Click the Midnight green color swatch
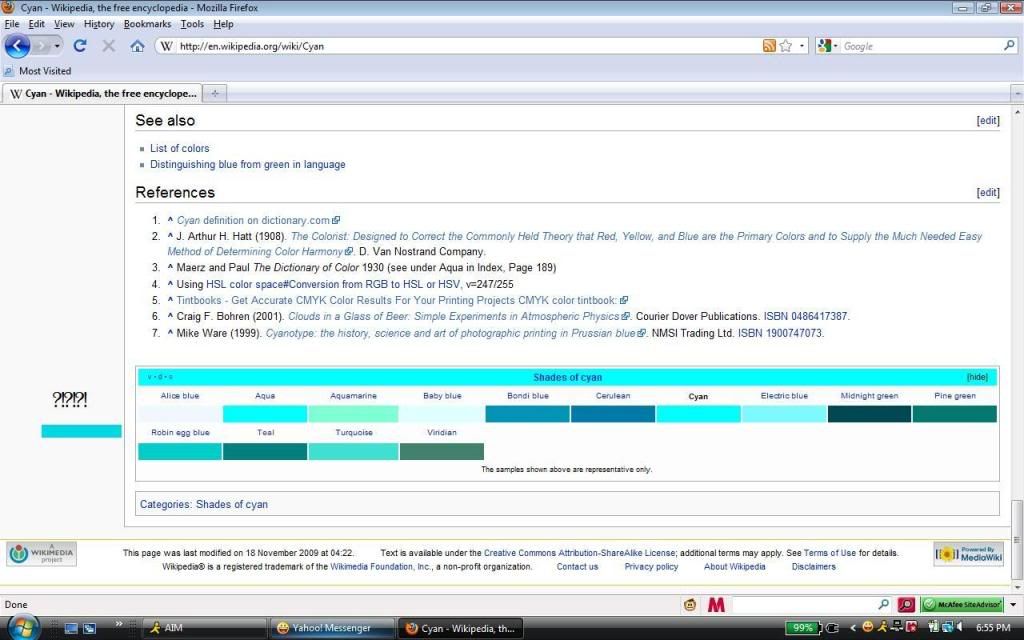The image size is (1024, 640). (x=869, y=414)
